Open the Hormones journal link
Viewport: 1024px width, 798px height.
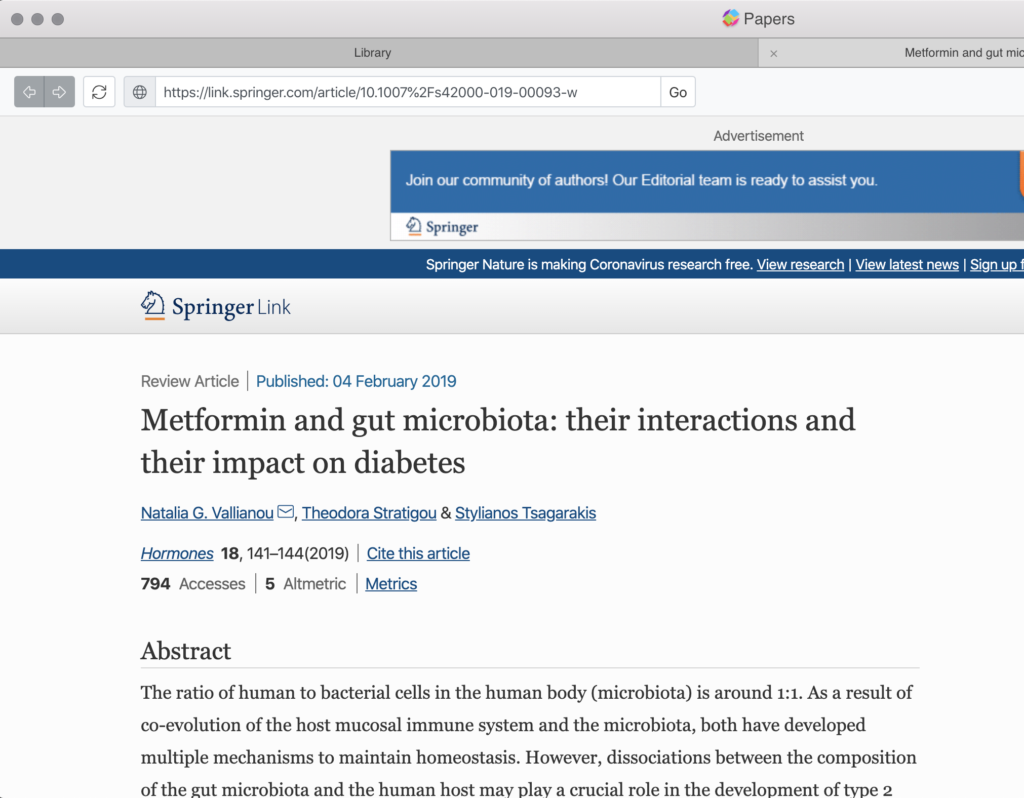pos(177,554)
